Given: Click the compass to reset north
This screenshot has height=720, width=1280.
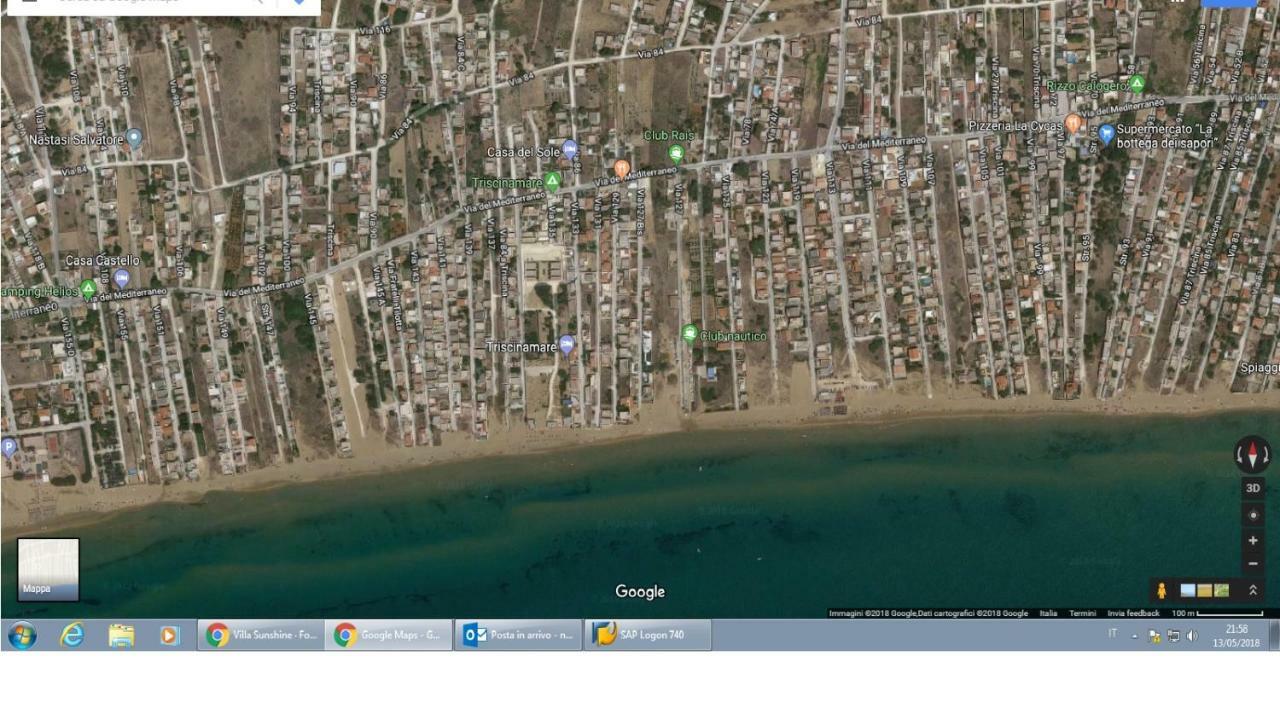Looking at the screenshot, I should click(1252, 455).
